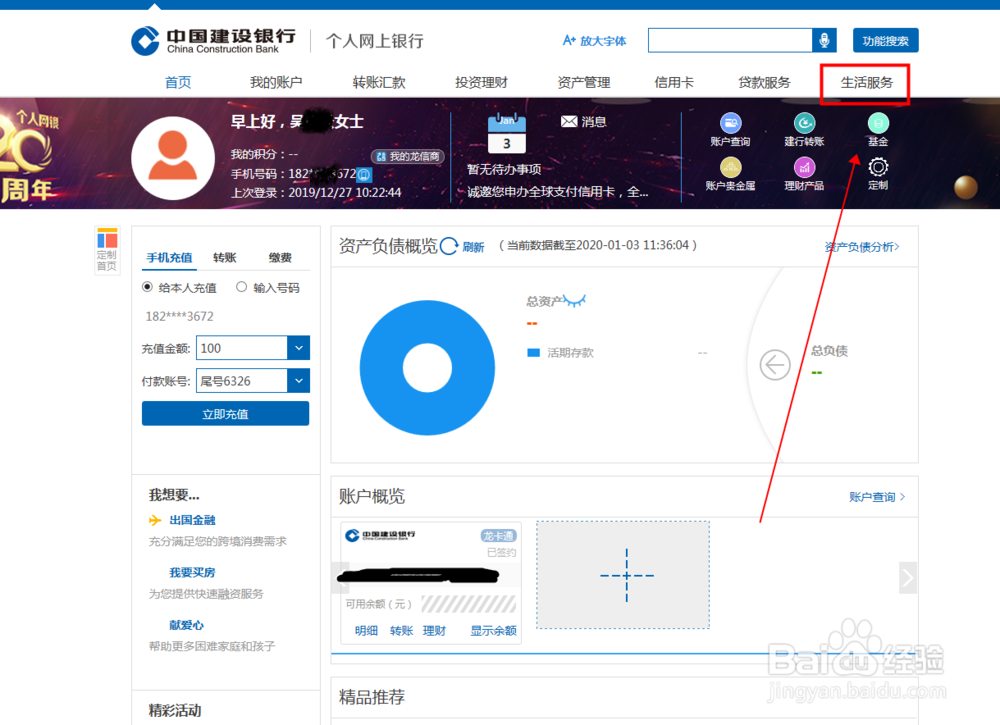Click the 显示余额 link

(x=493, y=631)
